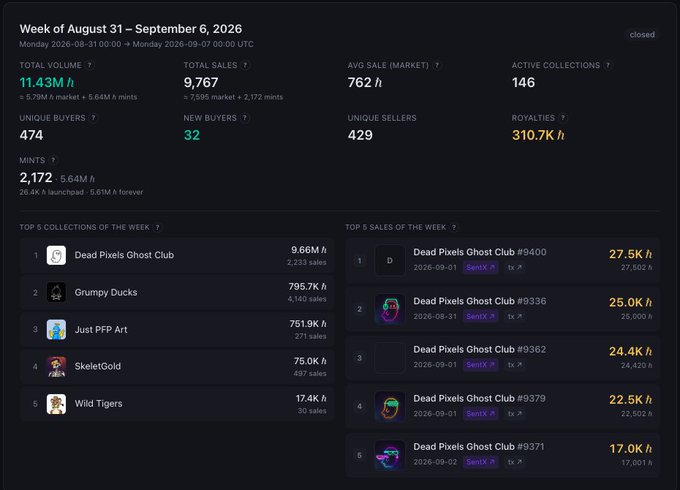
Task: Click the Dead Pixels Ghost Club #9371 title
Action: [x=479, y=447]
